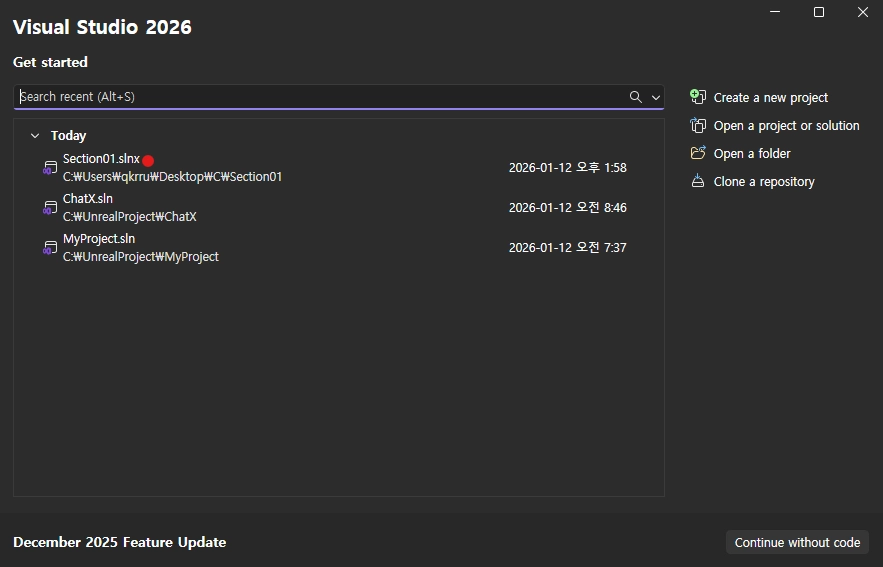The image size is (883, 567).
Task: Open the MyProject.sln recent solution
Action: tap(339, 248)
